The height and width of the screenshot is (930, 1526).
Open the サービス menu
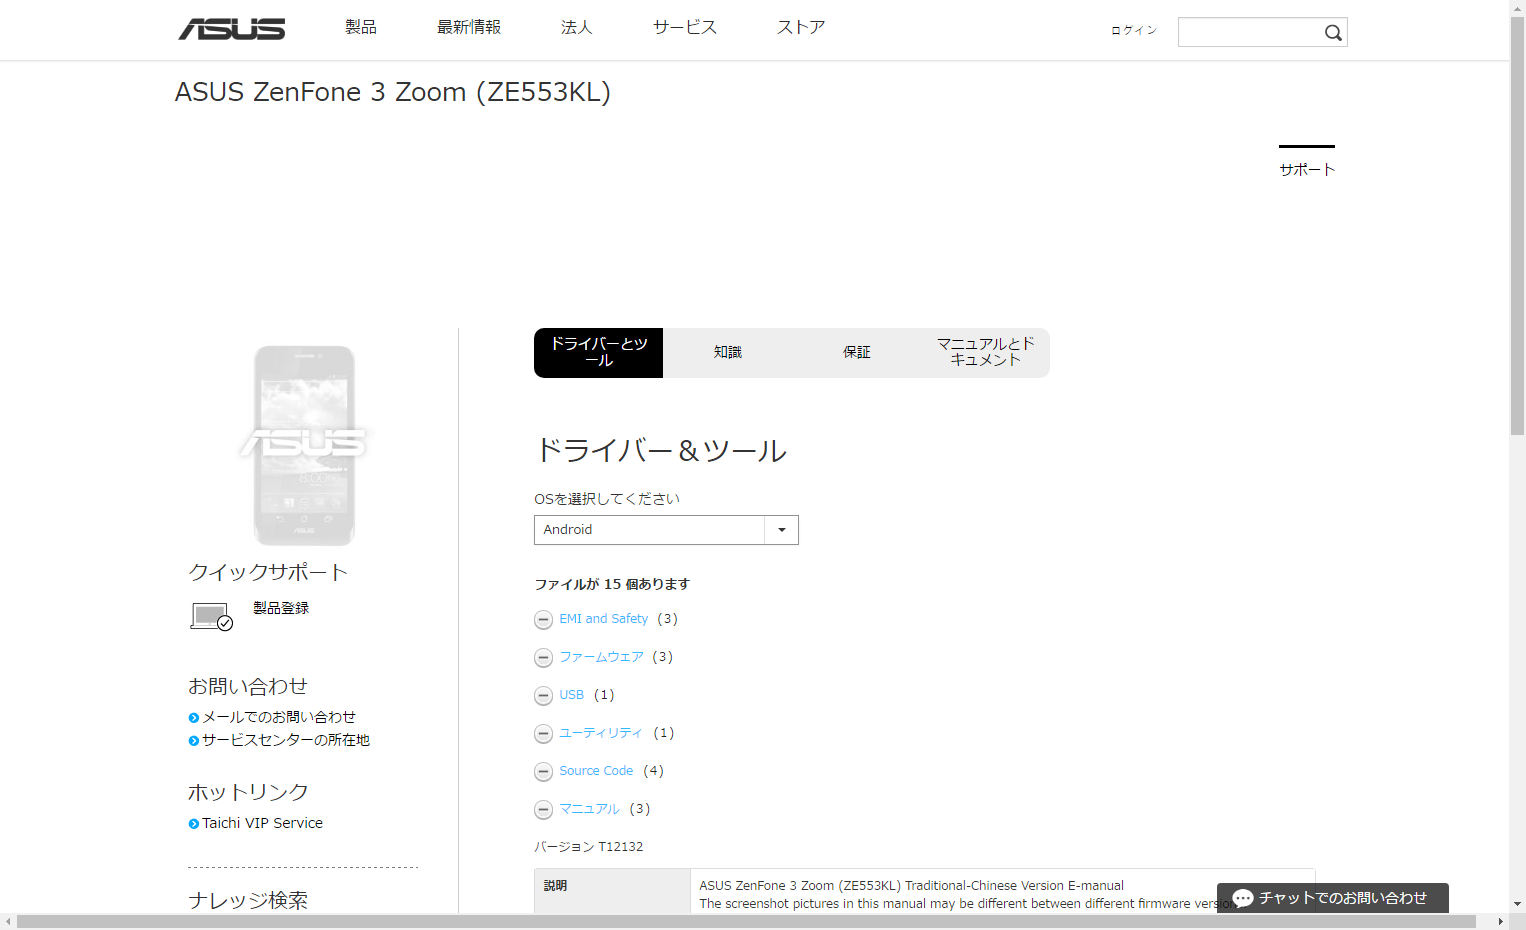coord(685,27)
